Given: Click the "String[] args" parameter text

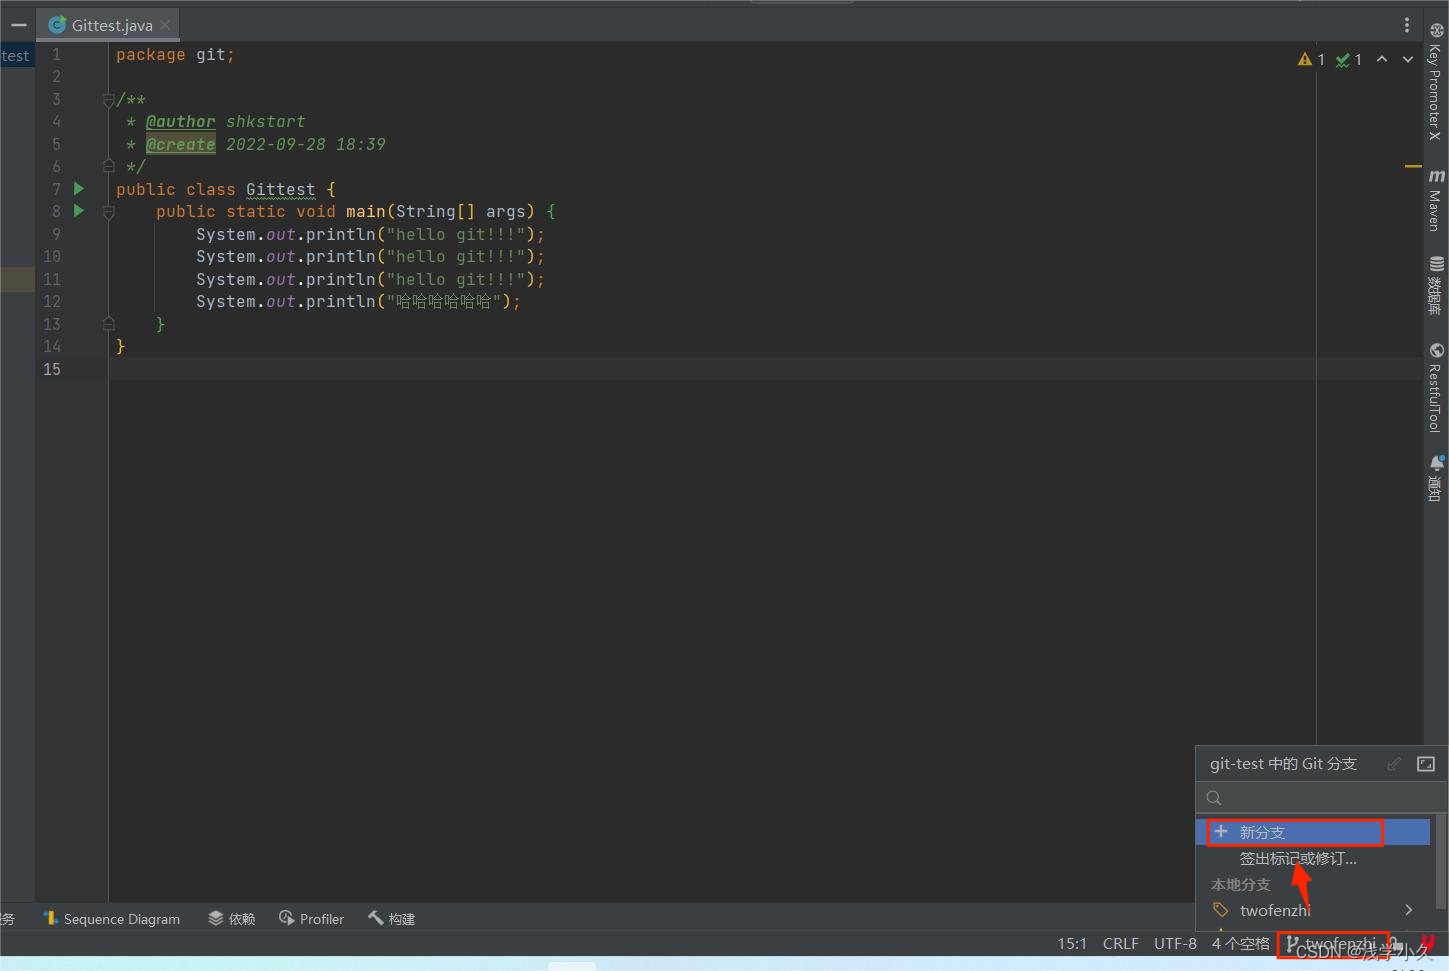Looking at the screenshot, I should 460,212.
